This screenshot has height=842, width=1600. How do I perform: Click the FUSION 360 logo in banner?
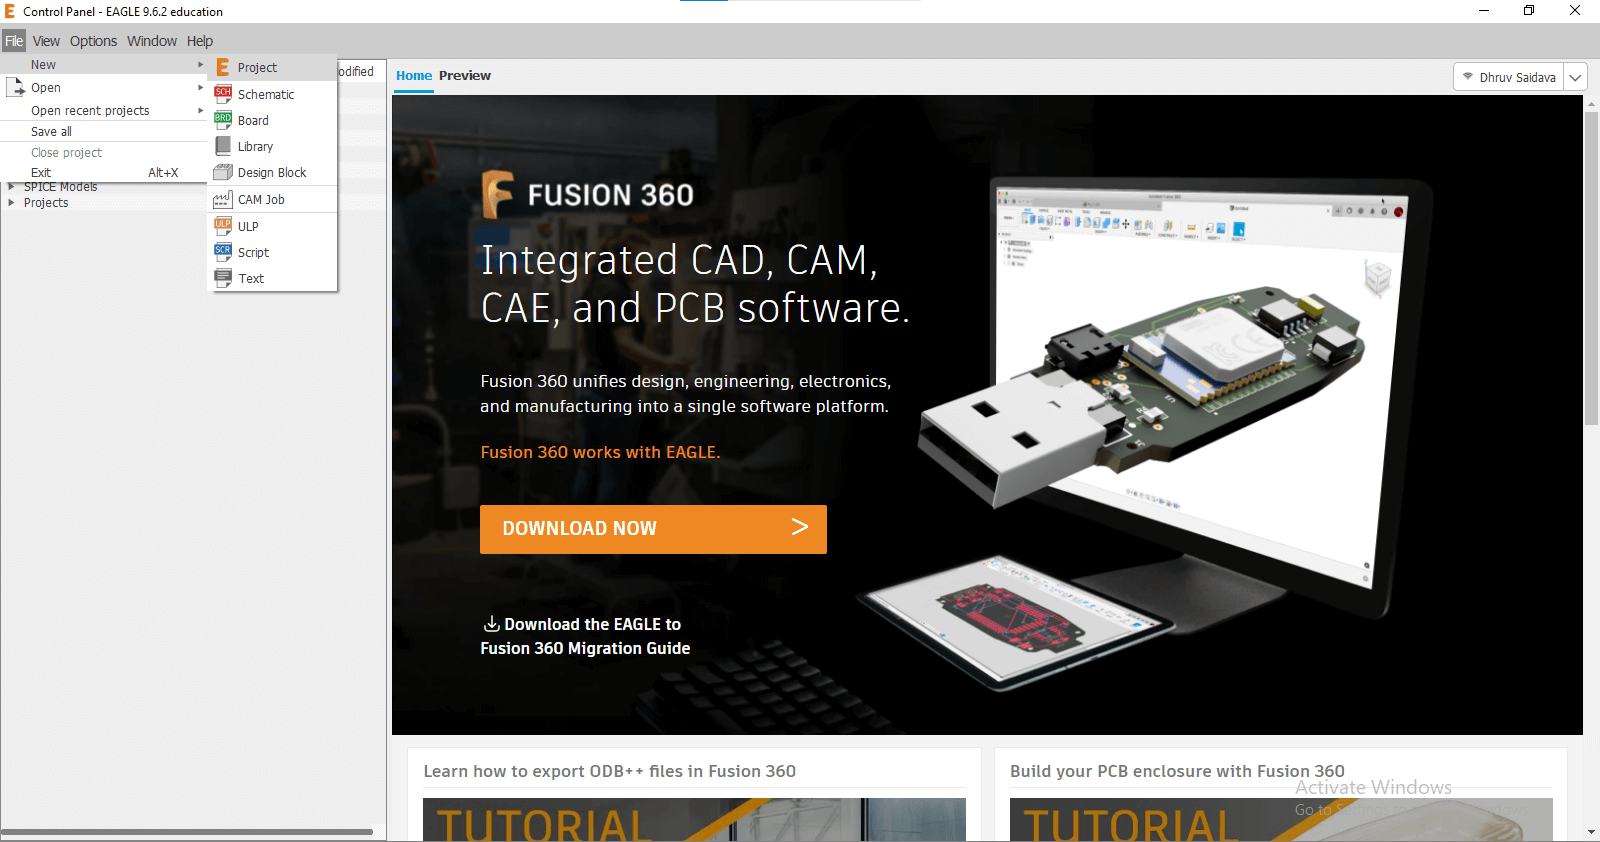point(588,194)
